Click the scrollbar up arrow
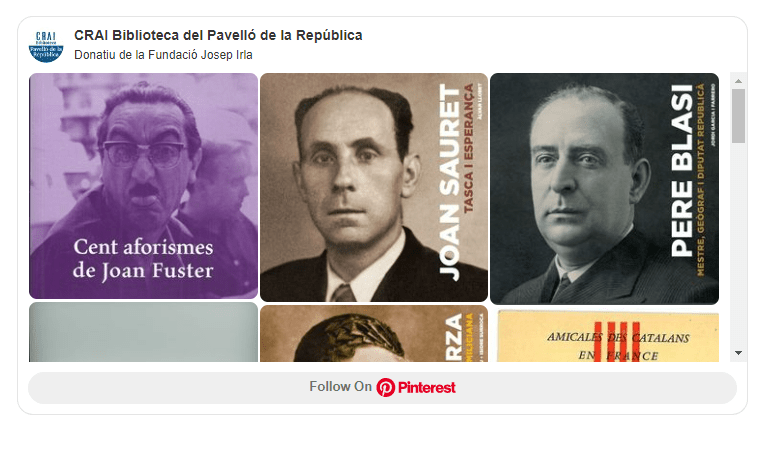This screenshot has width=769, height=450. point(738,81)
